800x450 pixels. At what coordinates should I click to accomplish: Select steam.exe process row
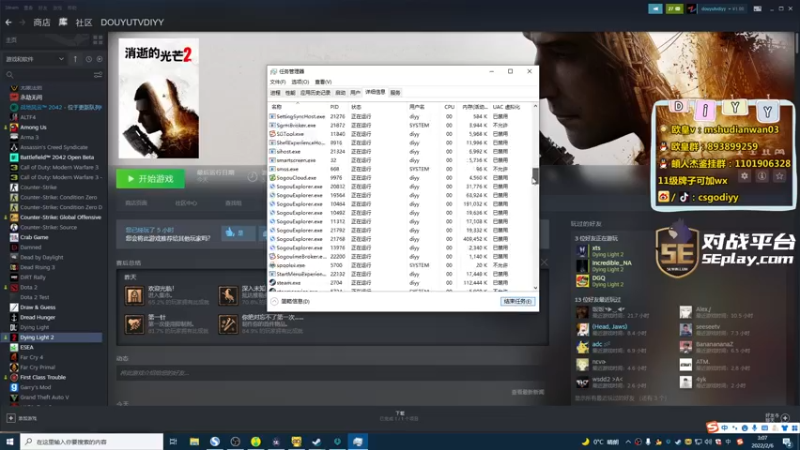(402, 283)
